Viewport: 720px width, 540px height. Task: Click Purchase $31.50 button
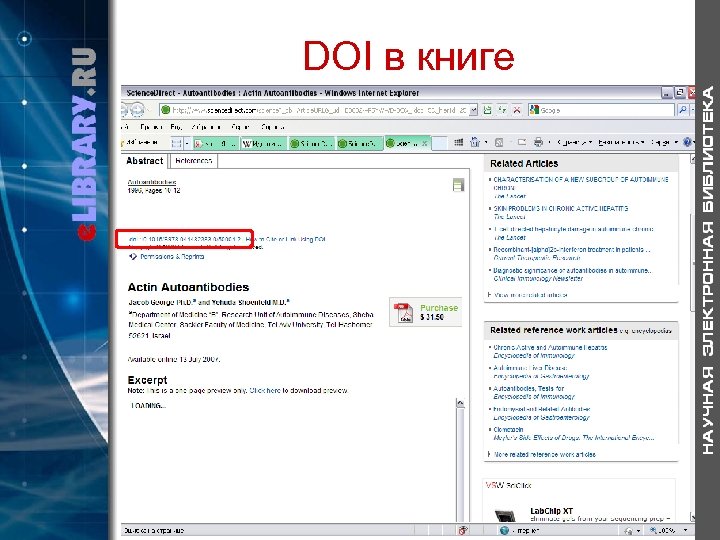425,312
